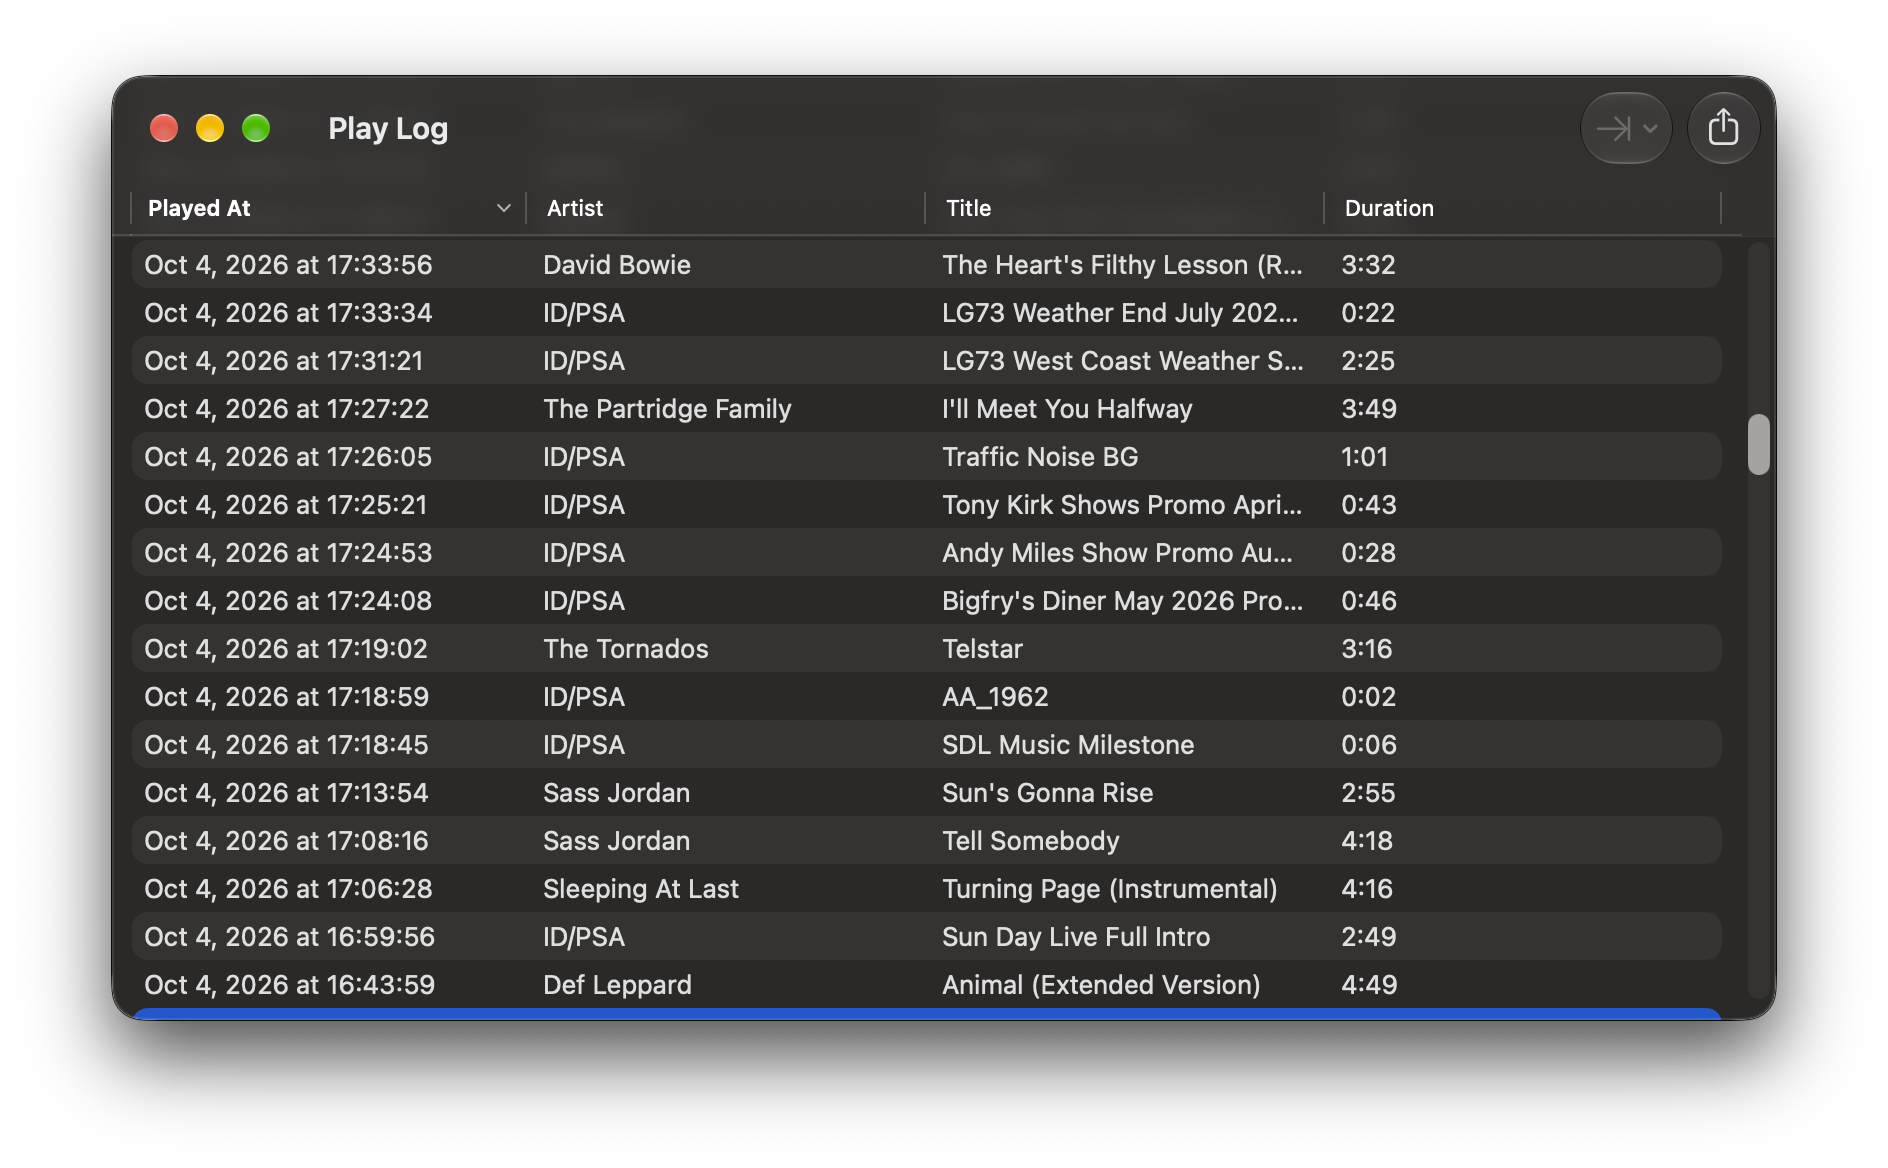This screenshot has width=1888, height=1168.
Task: Click the Share icon in the toolbar
Action: point(1723,128)
